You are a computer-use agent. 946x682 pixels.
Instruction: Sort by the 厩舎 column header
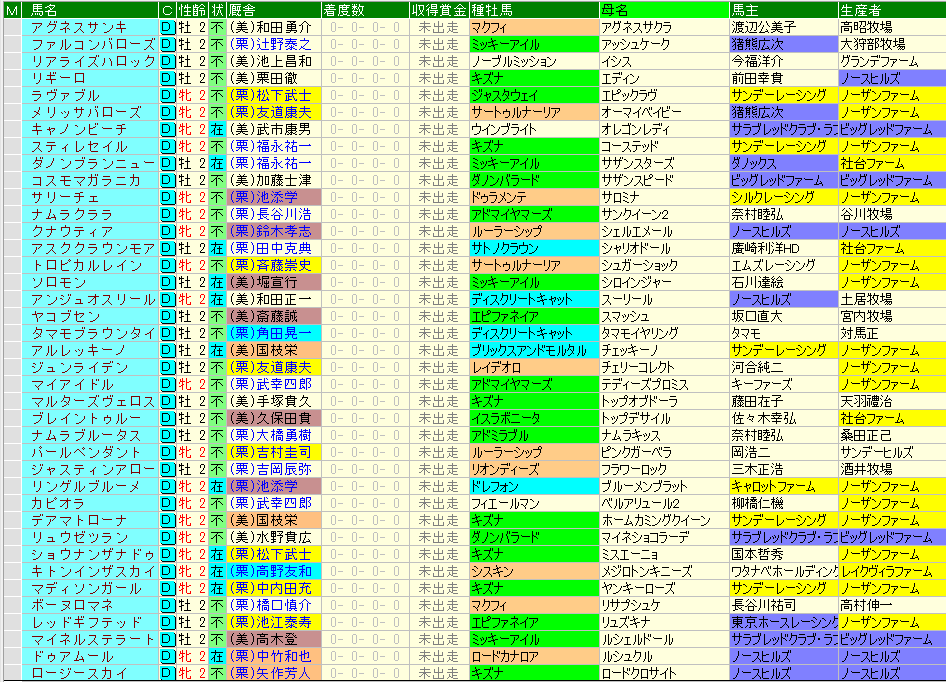click(x=273, y=10)
